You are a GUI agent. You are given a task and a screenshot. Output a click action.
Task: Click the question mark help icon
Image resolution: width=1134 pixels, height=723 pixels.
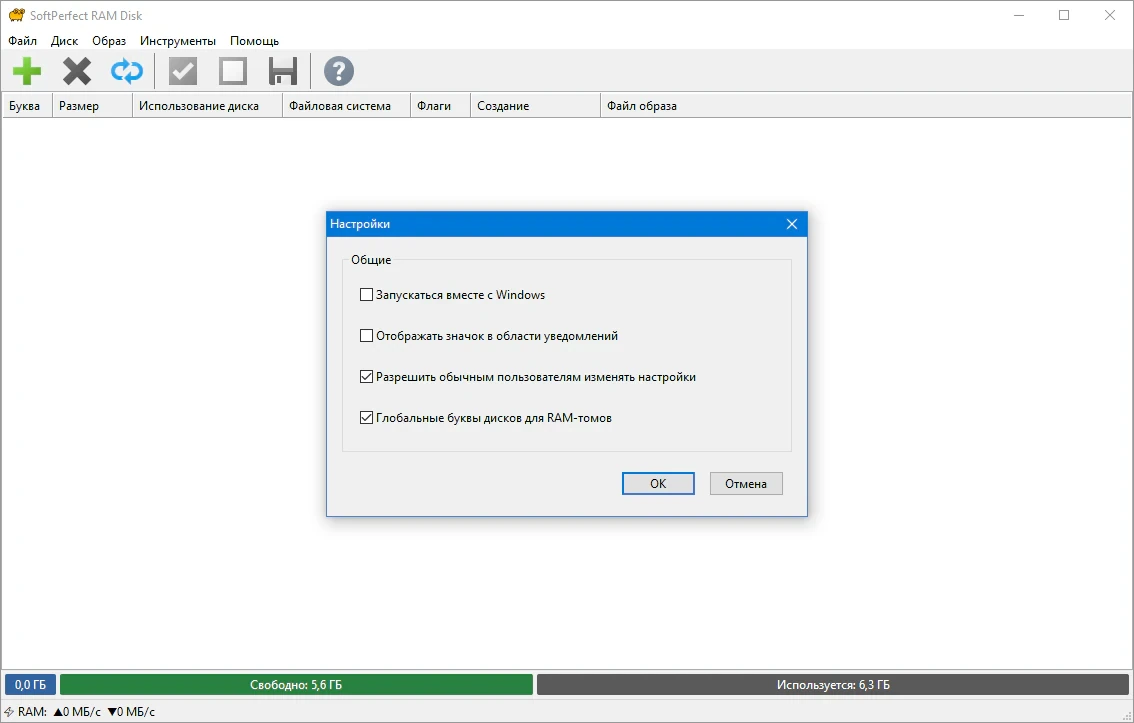(338, 72)
